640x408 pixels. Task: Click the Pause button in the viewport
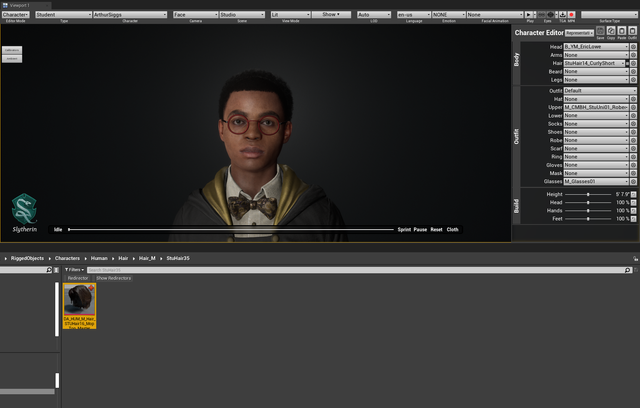click(420, 230)
